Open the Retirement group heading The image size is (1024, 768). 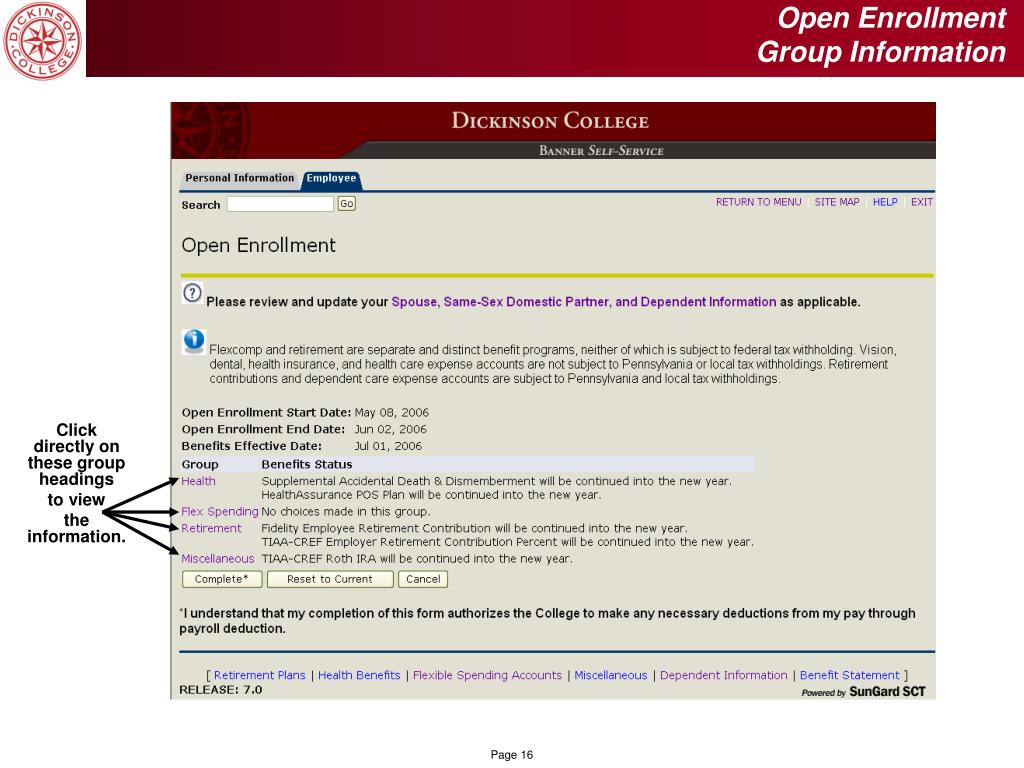[x=211, y=528]
